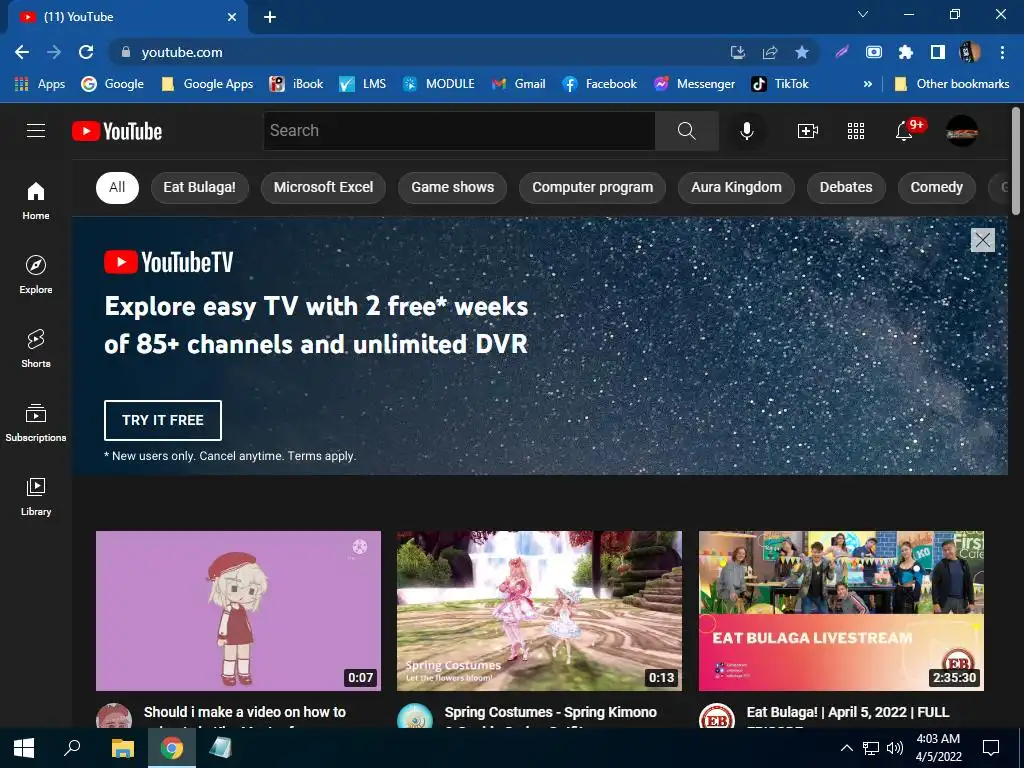1024x768 pixels.
Task: Expand the tab search dropdown arrow
Action: (x=863, y=14)
